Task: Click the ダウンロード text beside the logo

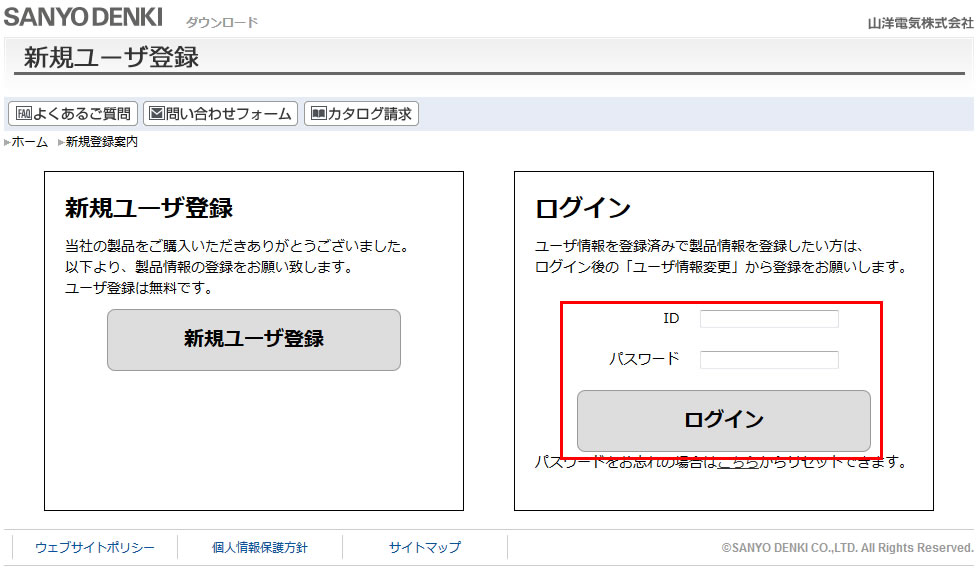Action: (221, 23)
